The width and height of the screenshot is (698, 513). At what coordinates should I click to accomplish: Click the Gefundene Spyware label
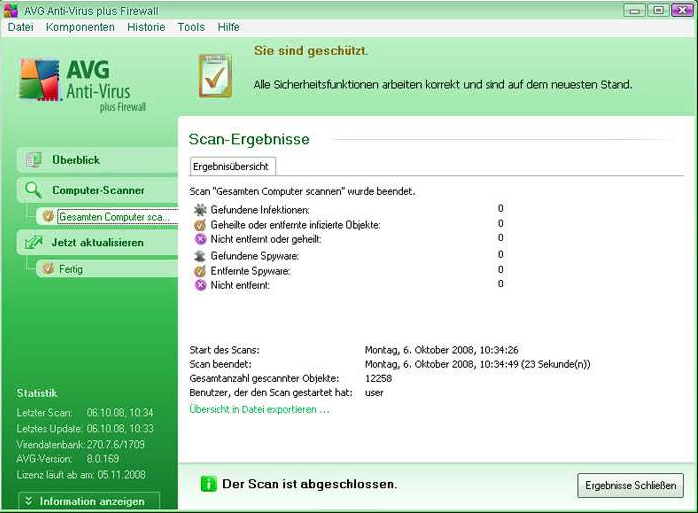(255, 256)
